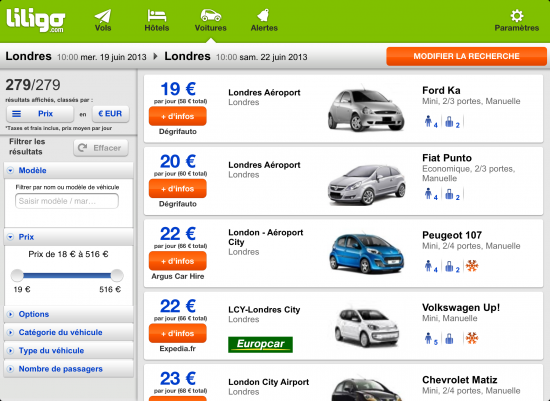Click the white Volkswagen Up! image
Image resolution: width=550 pixels, height=401 pixels.
tap(367, 327)
